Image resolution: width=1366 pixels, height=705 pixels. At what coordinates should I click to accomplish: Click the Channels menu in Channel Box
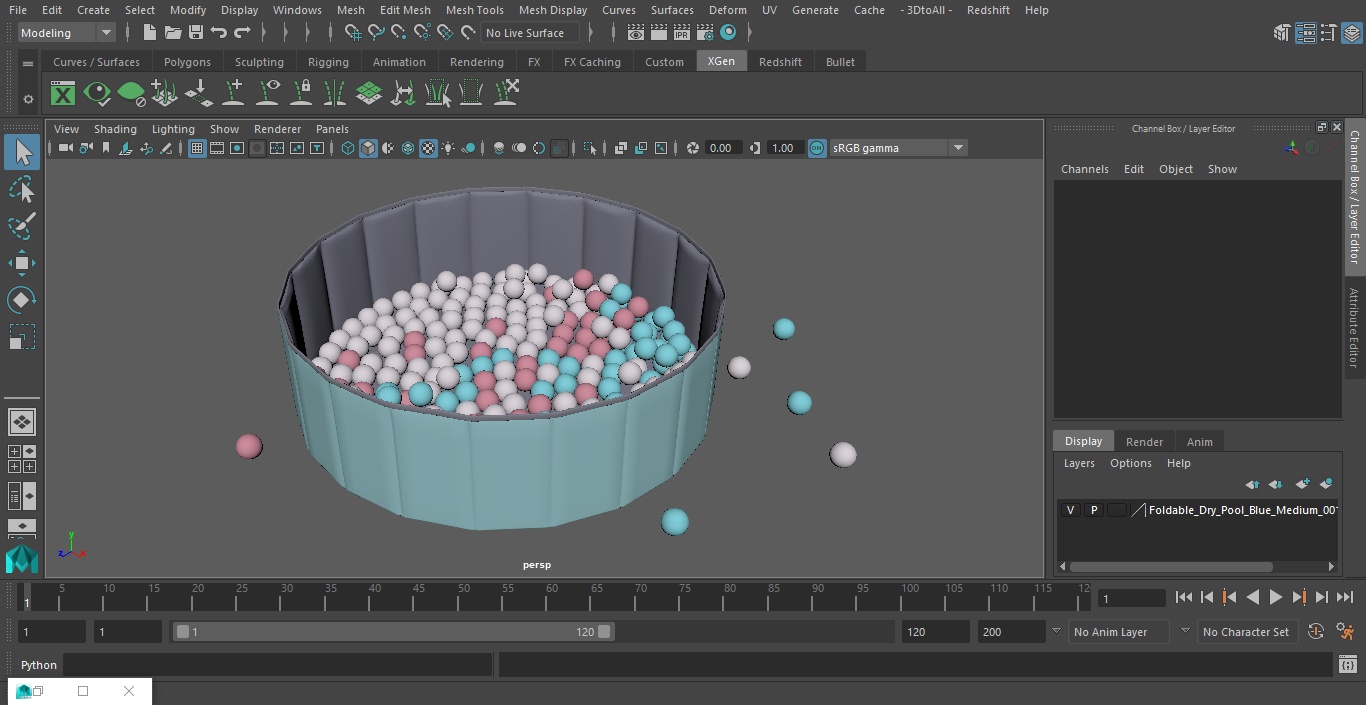coord(1084,169)
